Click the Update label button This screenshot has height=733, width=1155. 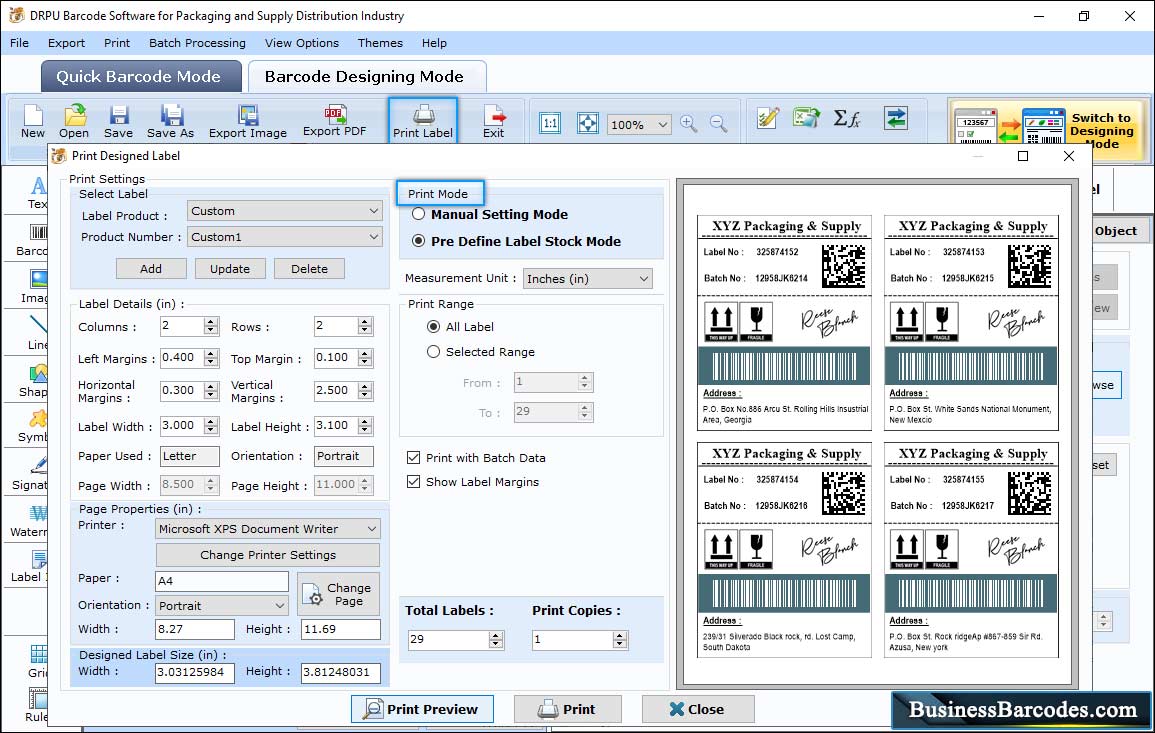point(230,269)
